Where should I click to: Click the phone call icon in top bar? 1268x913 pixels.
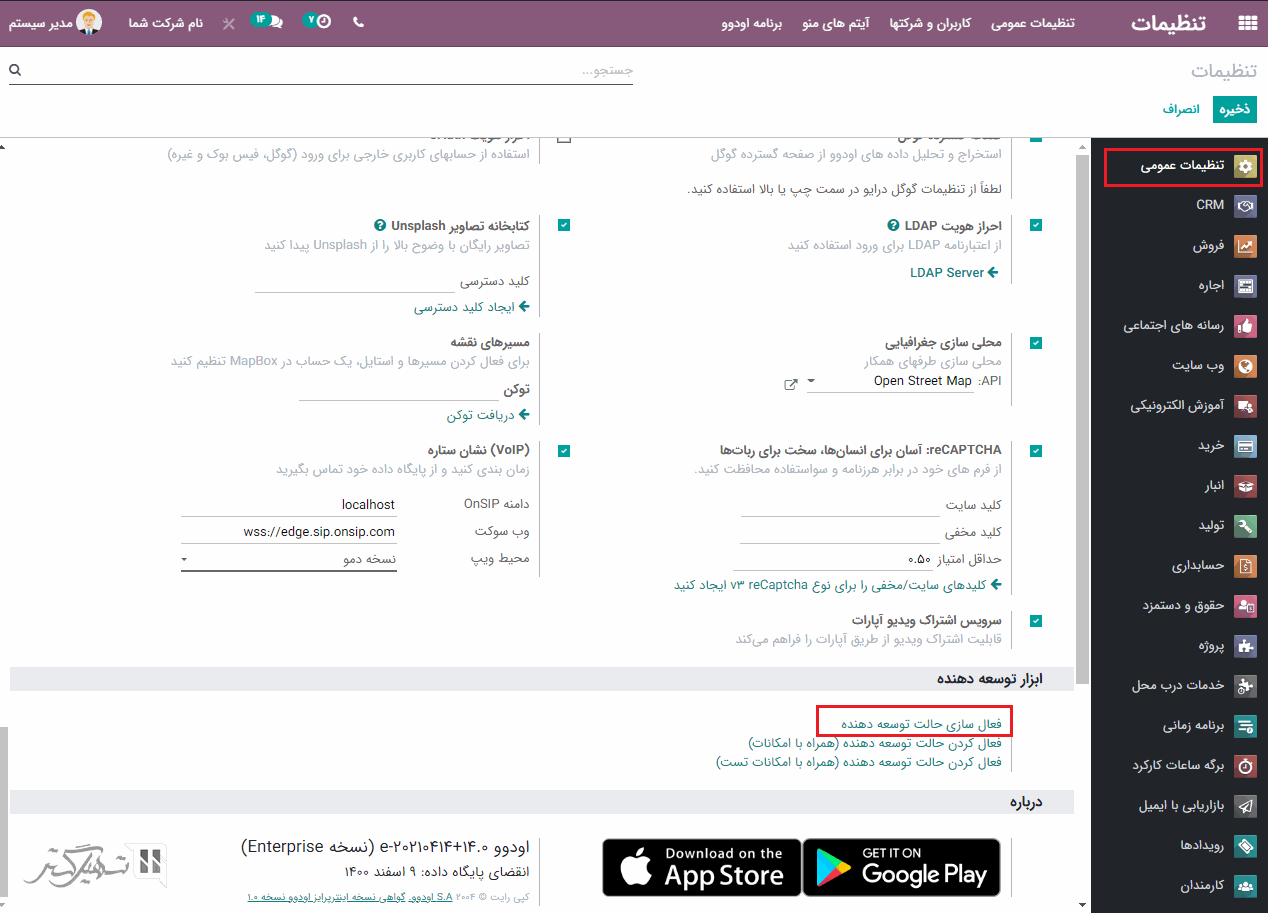coord(359,22)
